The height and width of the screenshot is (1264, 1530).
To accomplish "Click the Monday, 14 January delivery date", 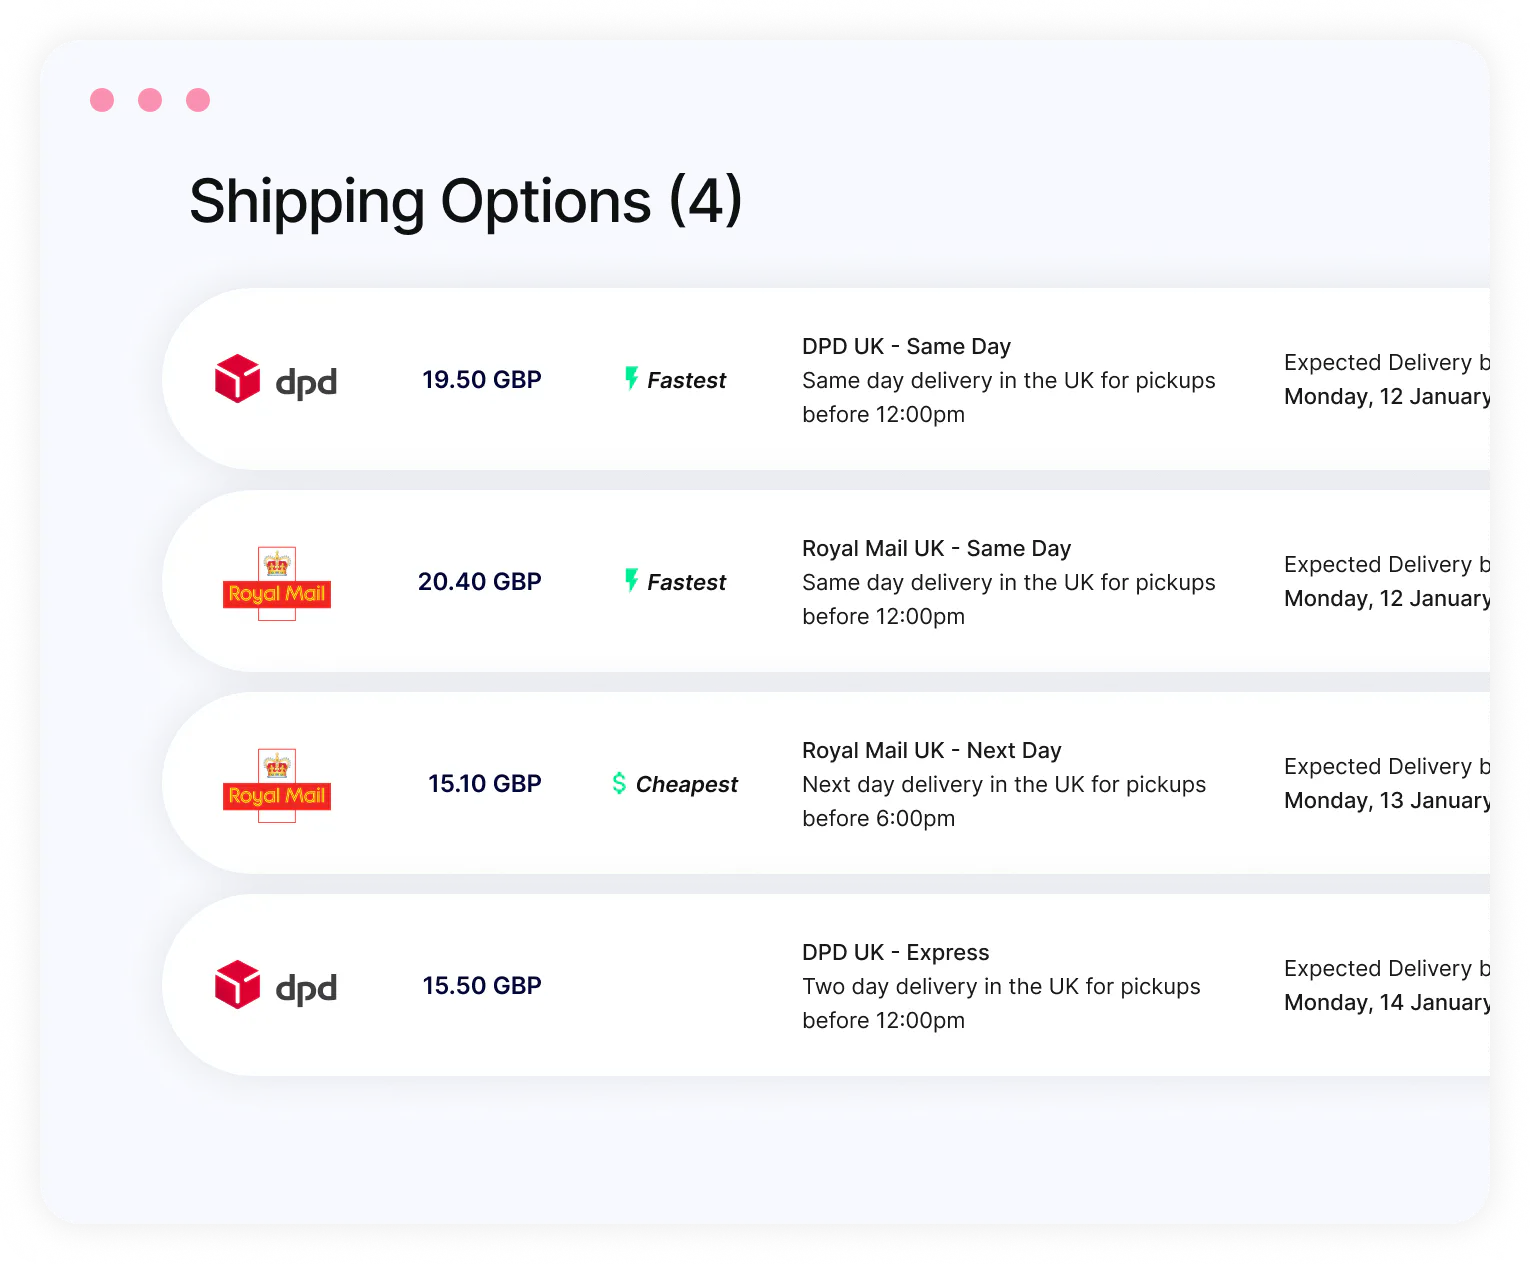I will point(1386,1003).
